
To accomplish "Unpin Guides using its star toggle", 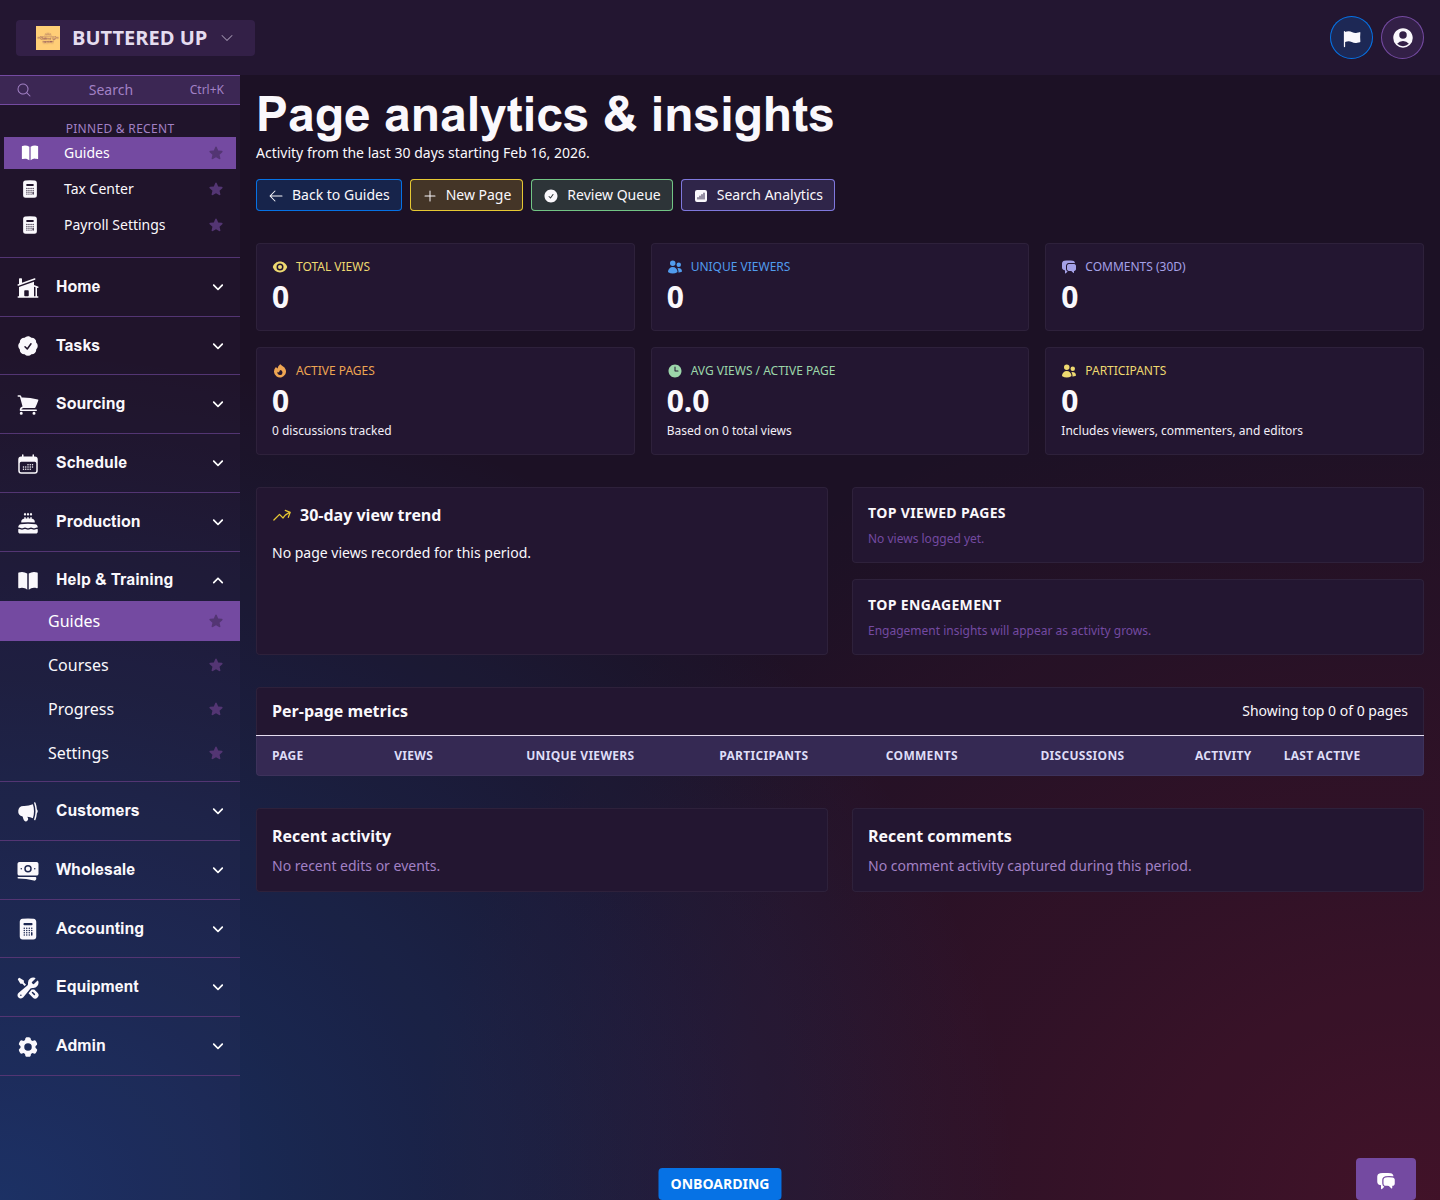I will click(x=216, y=152).
